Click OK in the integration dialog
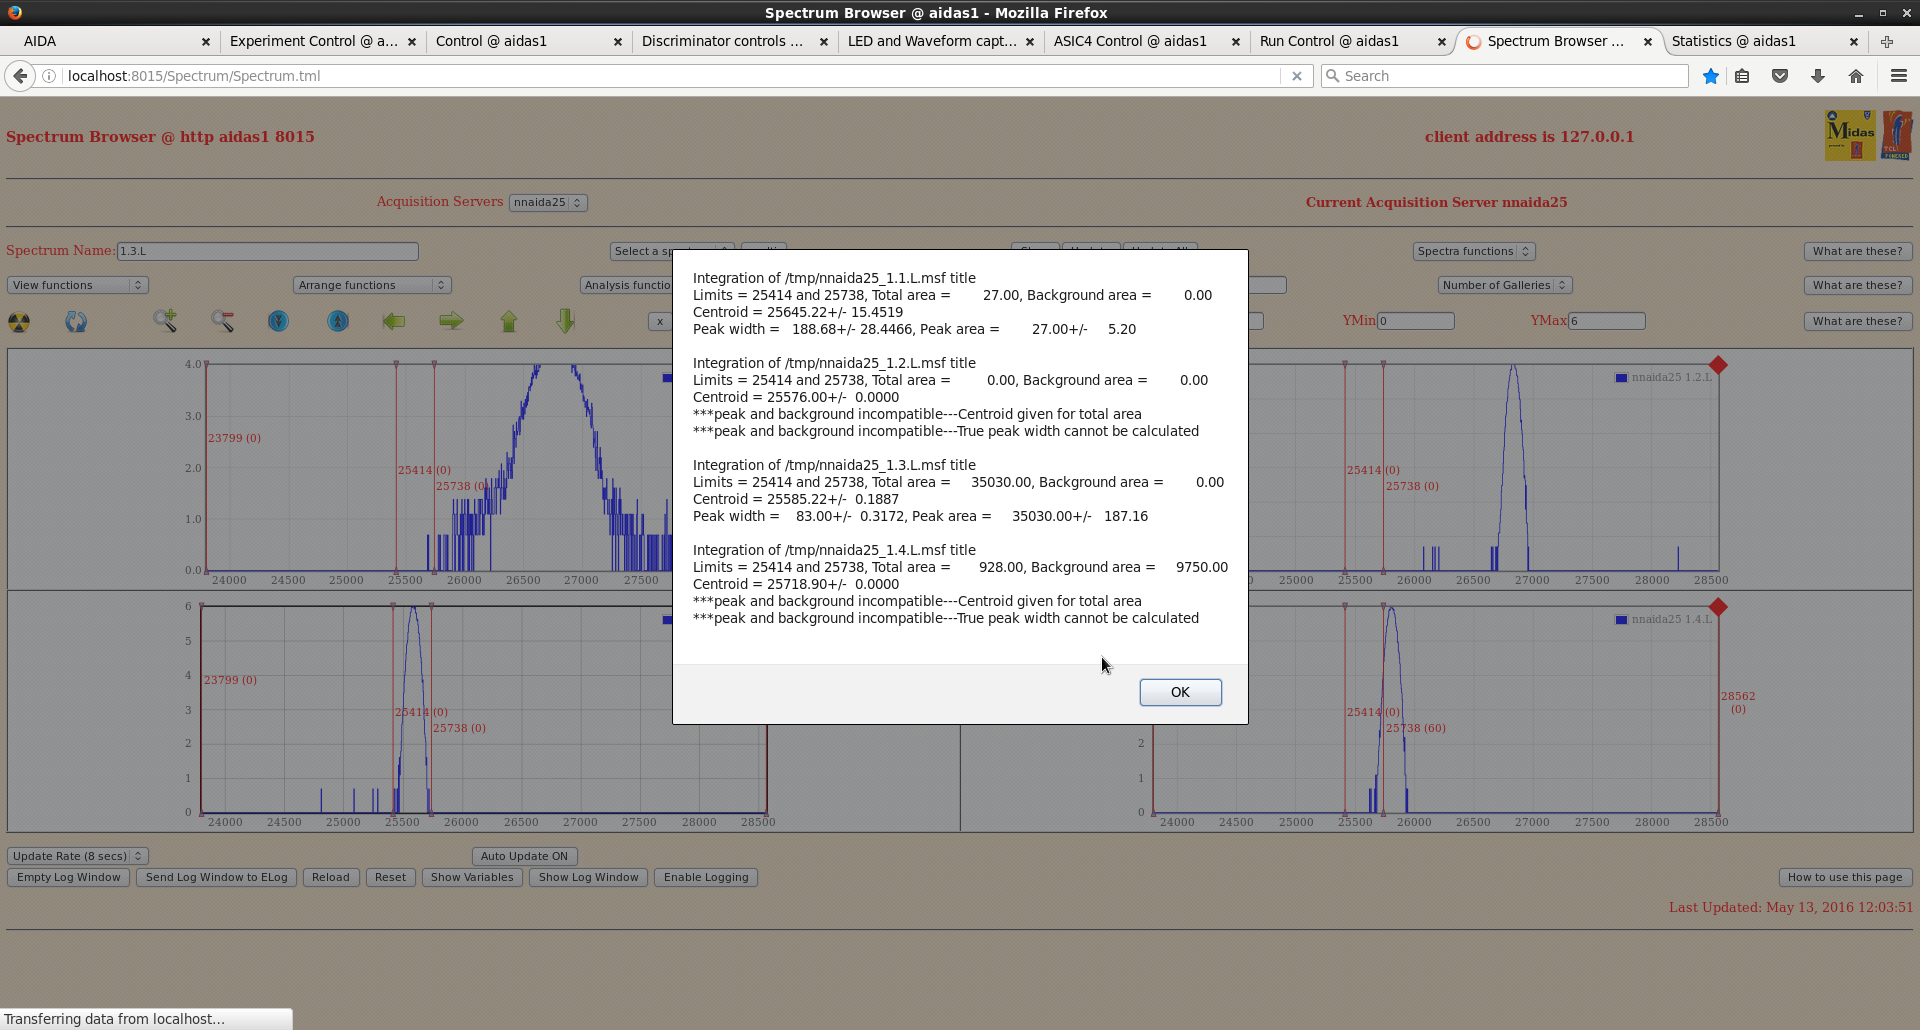1920x1030 pixels. tap(1180, 692)
